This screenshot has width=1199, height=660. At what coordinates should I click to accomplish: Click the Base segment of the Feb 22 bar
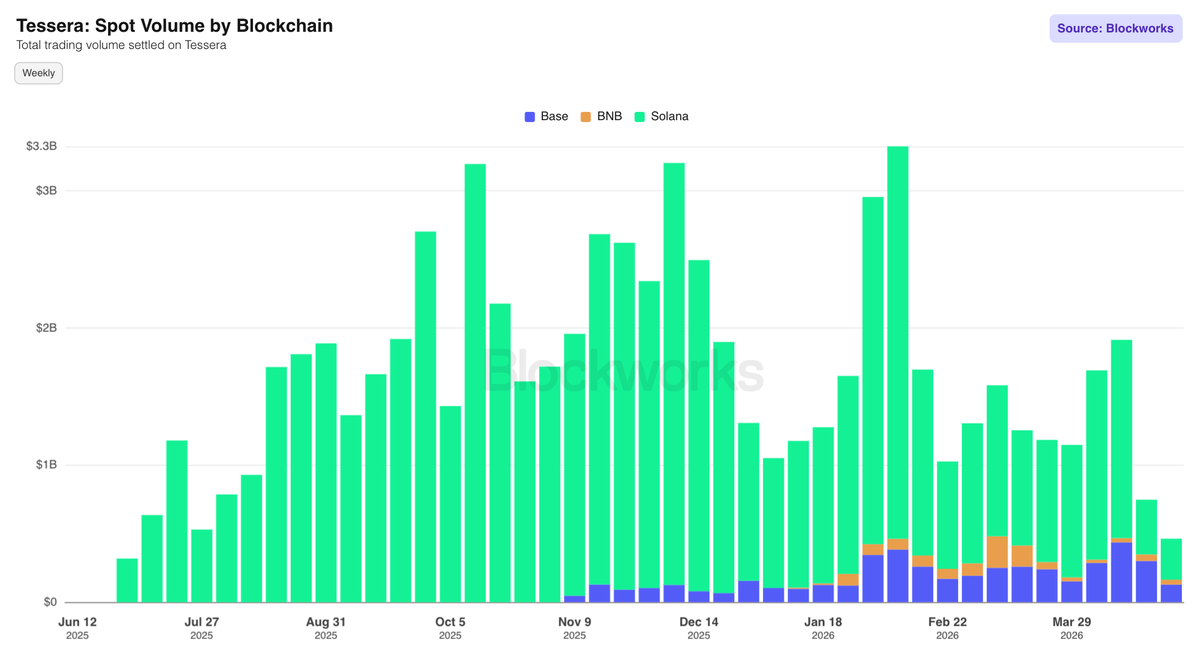[947, 590]
